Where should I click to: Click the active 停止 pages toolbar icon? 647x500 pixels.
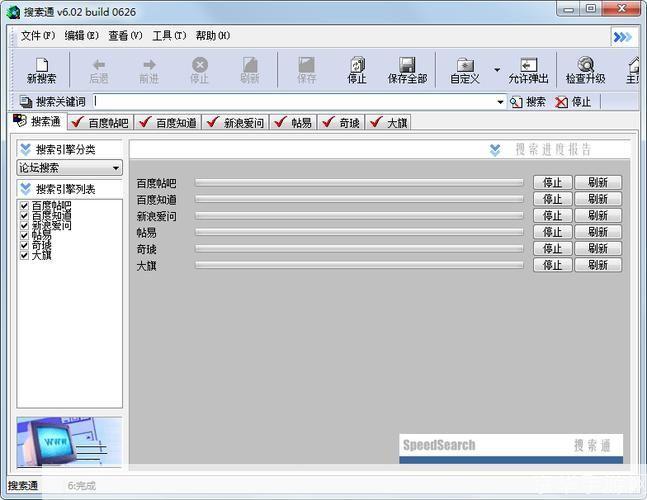[x=357, y=65]
